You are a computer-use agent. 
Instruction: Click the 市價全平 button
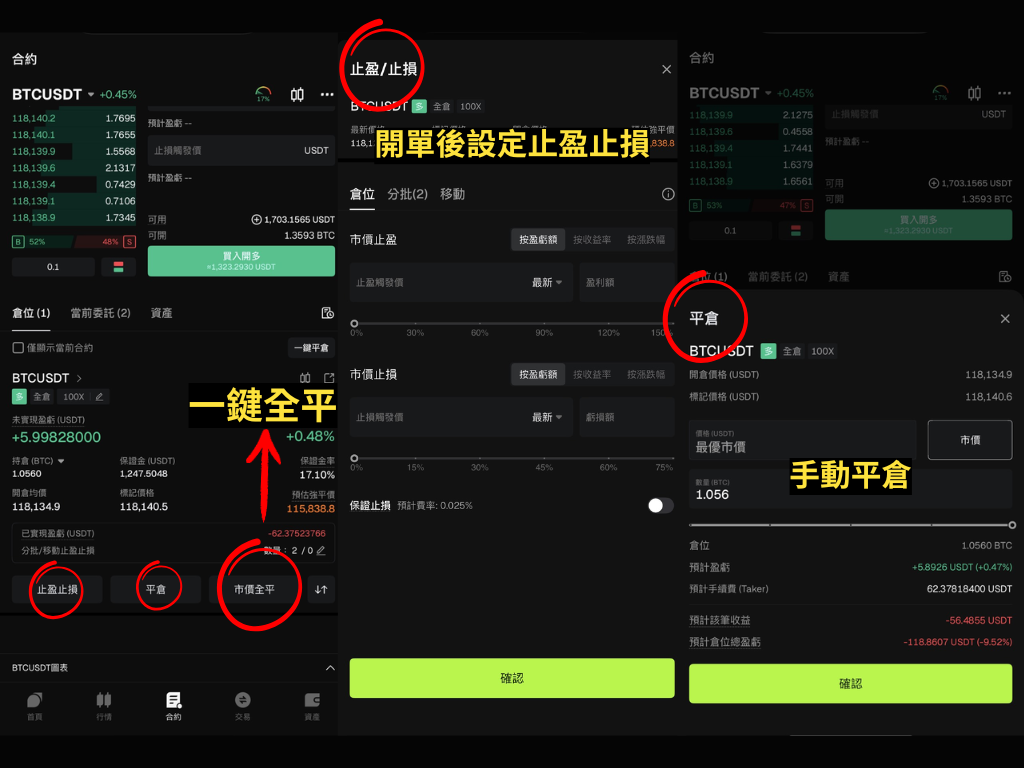tap(254, 590)
